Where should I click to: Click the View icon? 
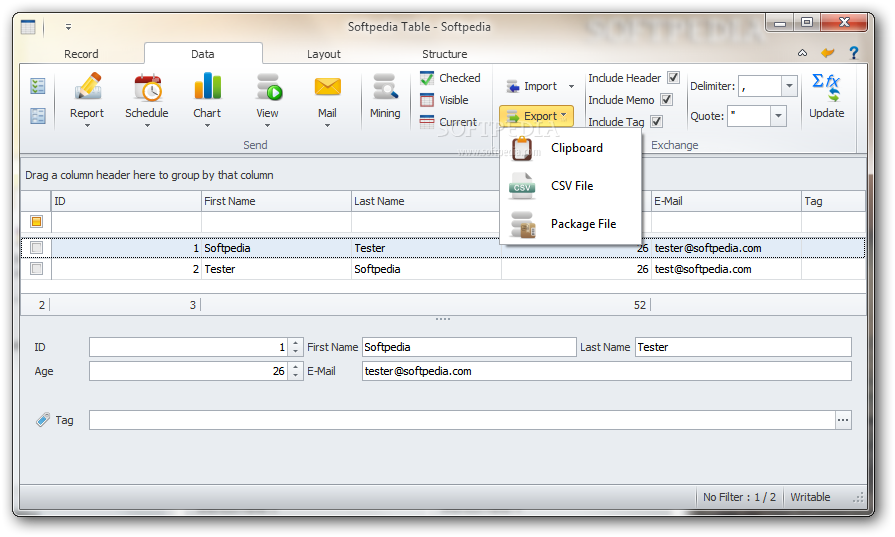coord(267,87)
